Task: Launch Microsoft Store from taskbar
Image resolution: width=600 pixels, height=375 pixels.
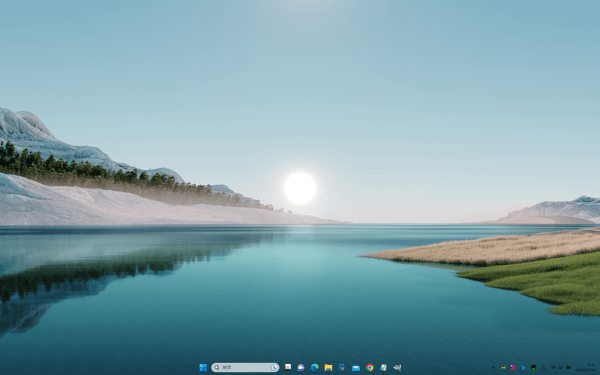Action: click(342, 367)
